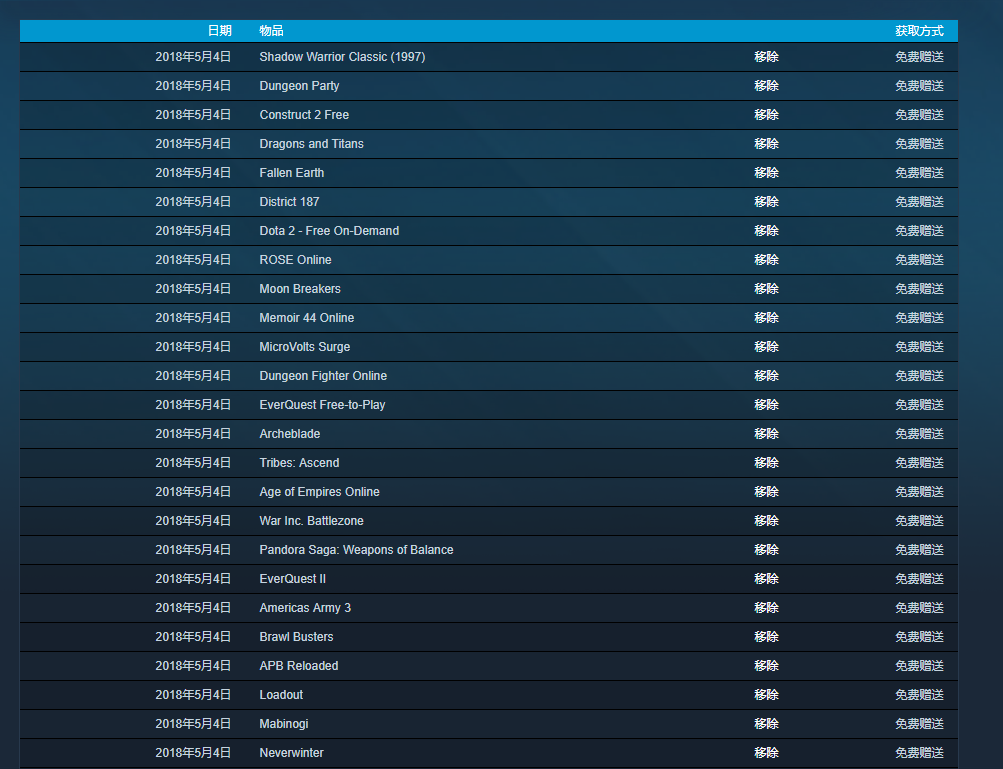The image size is (1003, 769).
Task: Click the 日期 column header
Action: click(219, 31)
